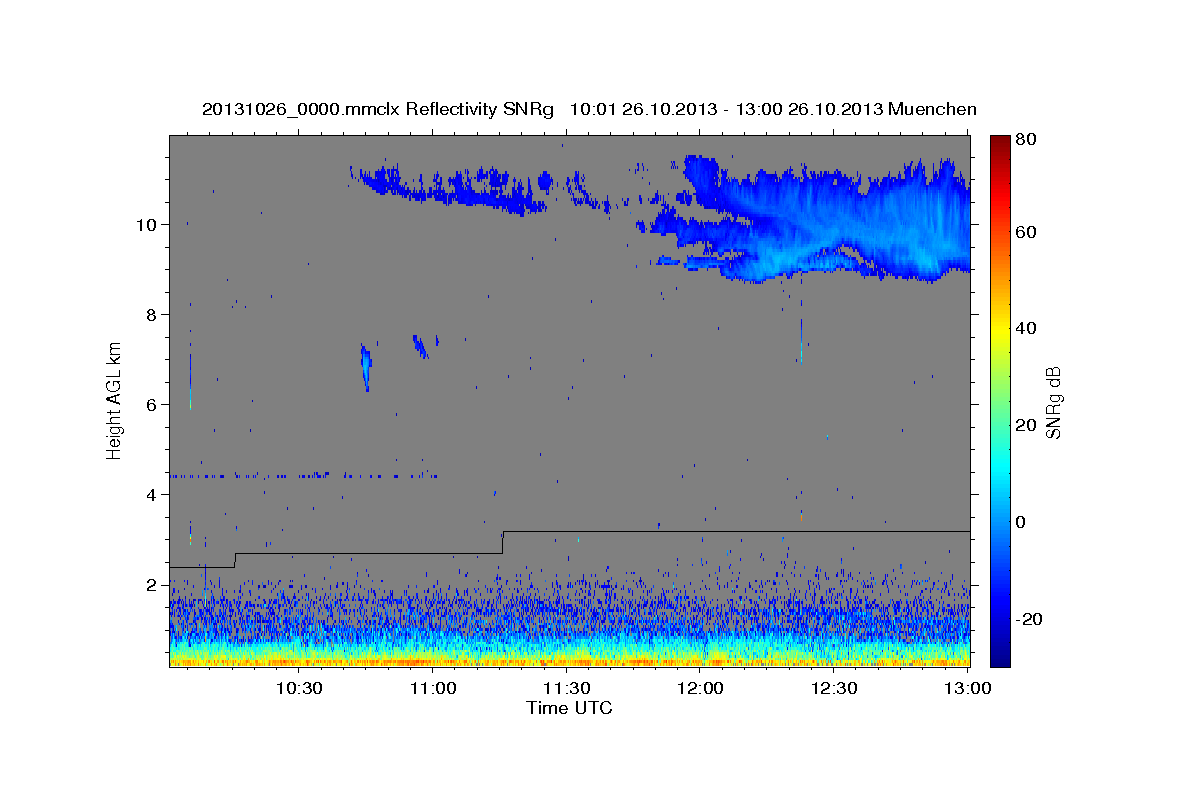Click the 12:00 time tick label
The height and width of the screenshot is (800, 1200).
701,688
